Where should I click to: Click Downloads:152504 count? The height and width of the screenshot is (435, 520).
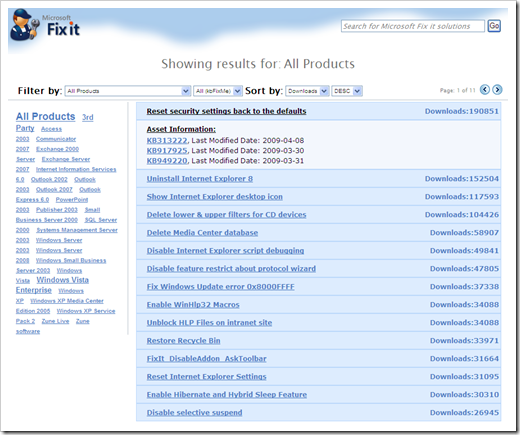[462, 179]
